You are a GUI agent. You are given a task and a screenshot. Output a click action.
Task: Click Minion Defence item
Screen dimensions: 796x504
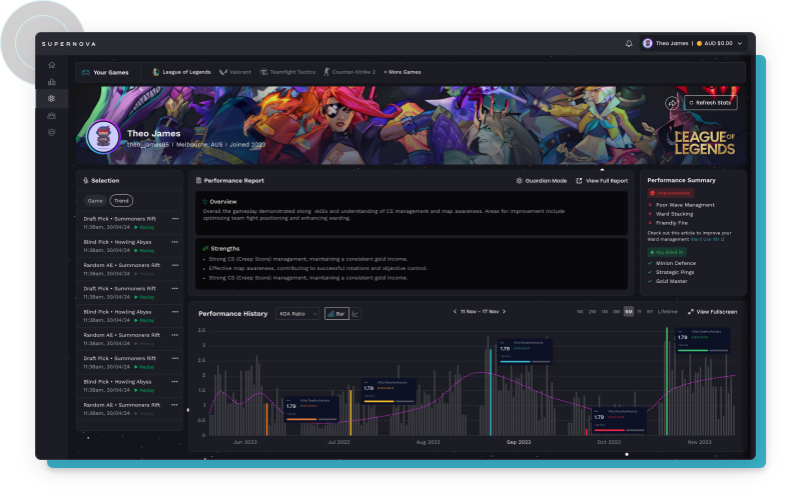[x=672, y=263]
